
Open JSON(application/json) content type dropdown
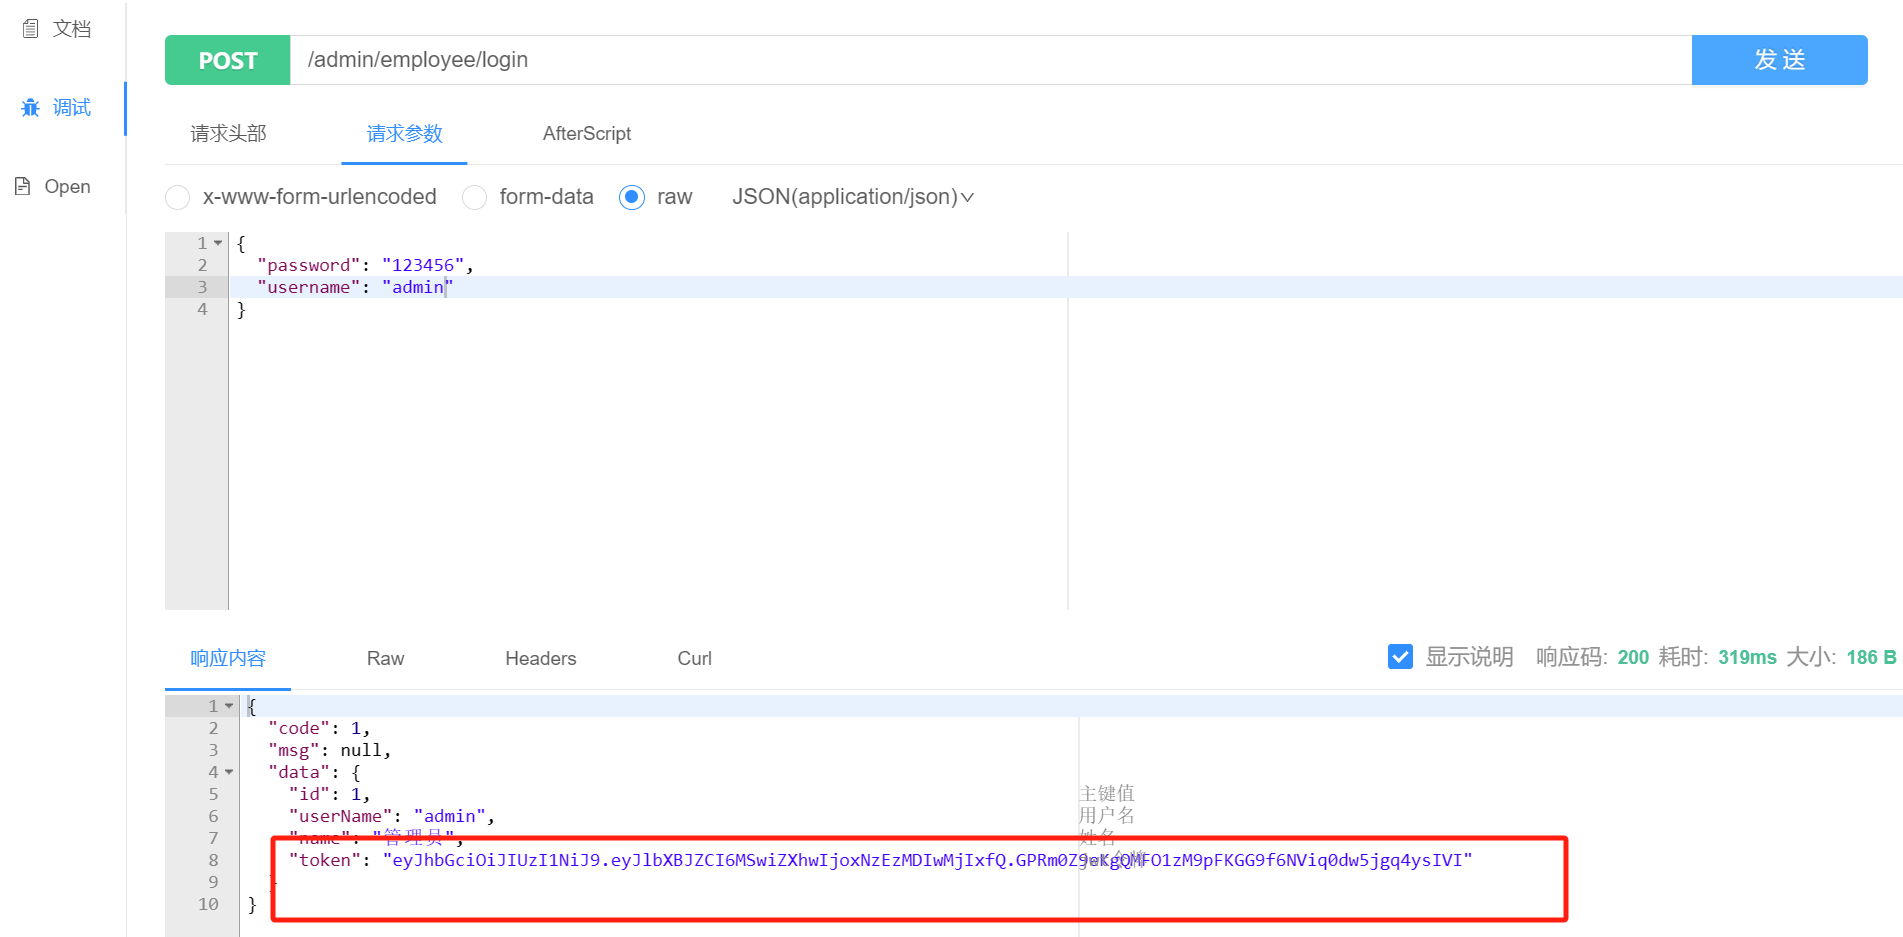click(x=853, y=197)
